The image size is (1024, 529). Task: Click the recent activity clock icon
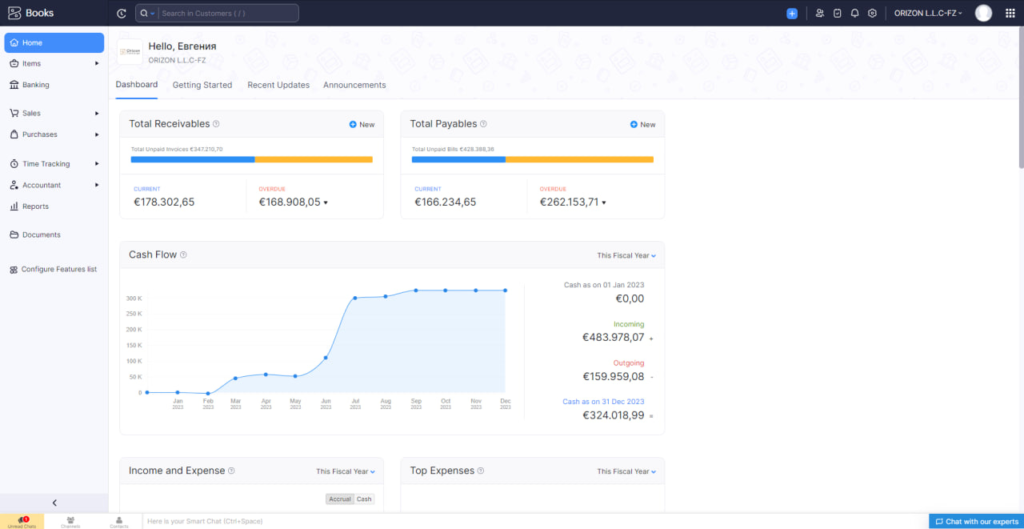(x=121, y=13)
